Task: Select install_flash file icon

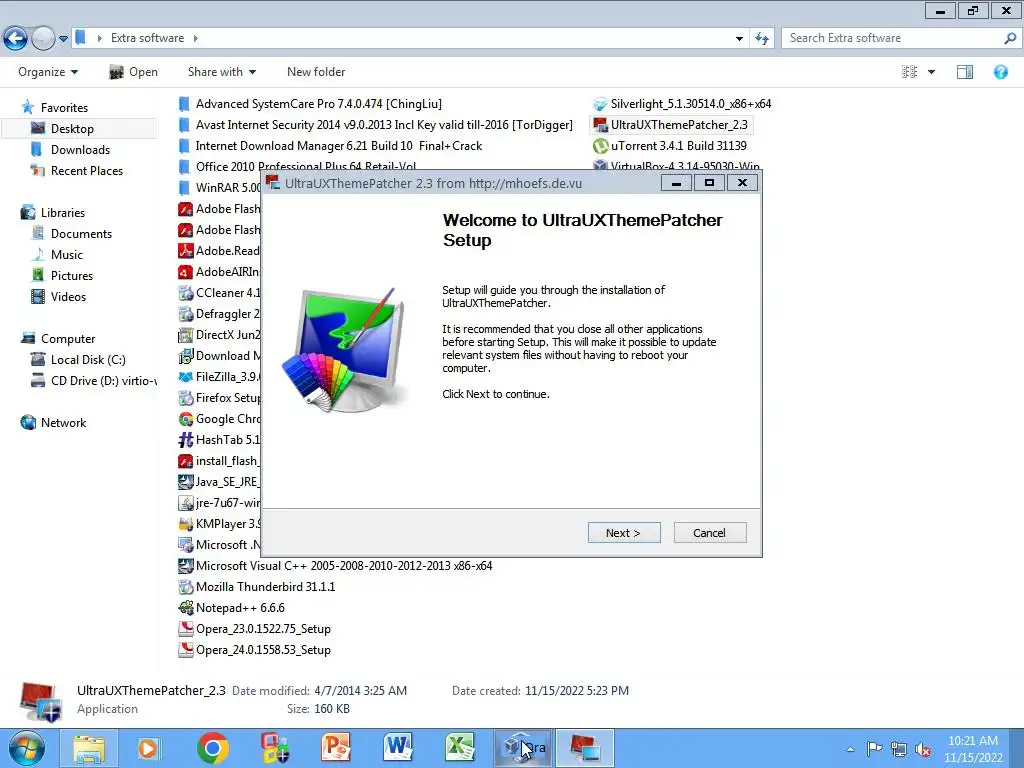Action: pos(185,461)
